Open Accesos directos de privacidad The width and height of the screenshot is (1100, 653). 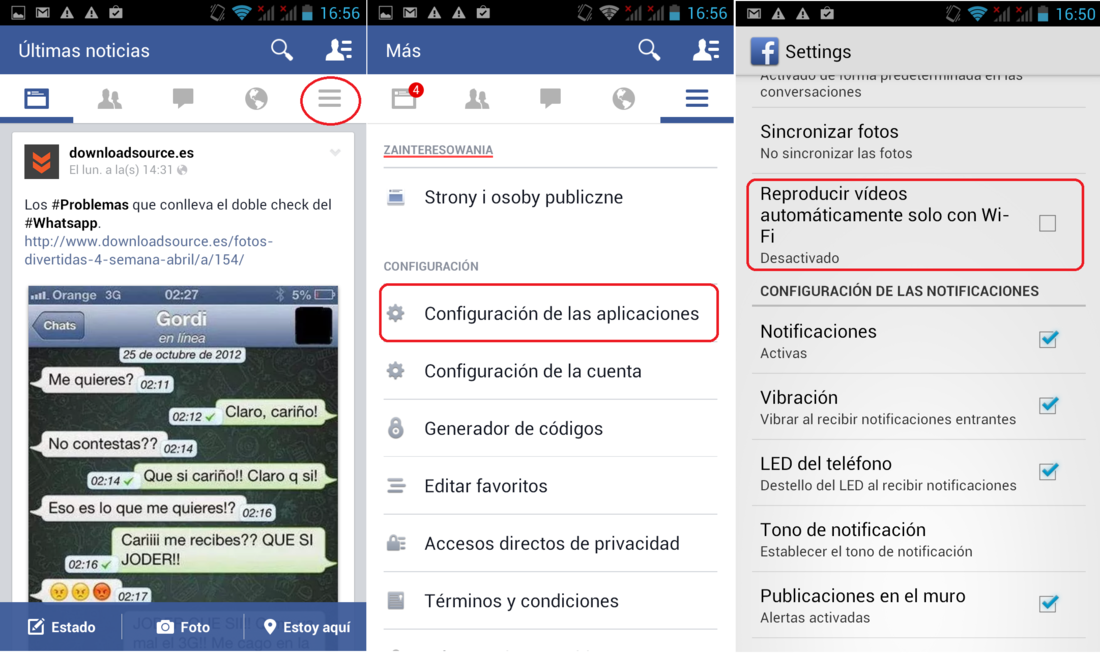[x=551, y=543]
